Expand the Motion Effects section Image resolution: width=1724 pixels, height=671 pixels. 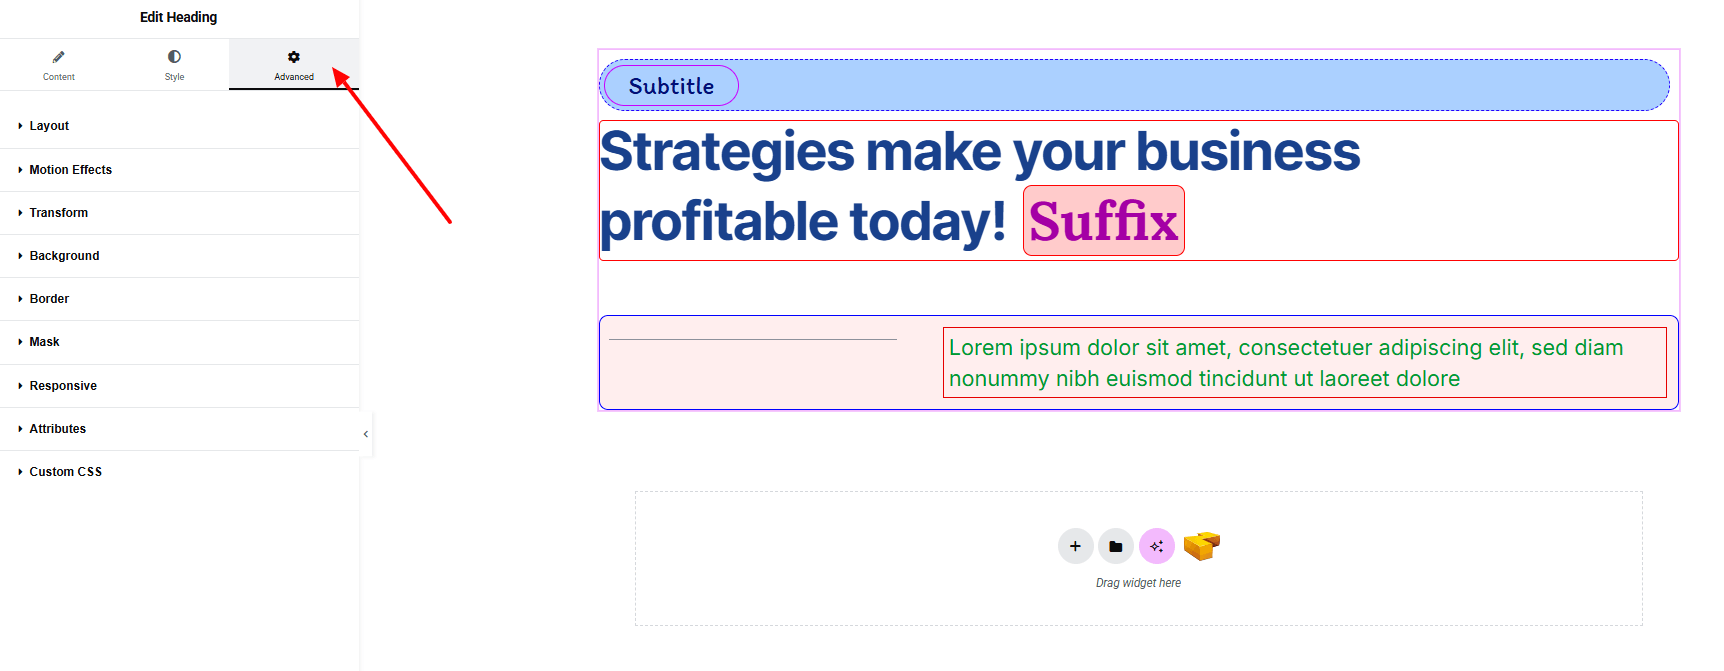coord(70,170)
